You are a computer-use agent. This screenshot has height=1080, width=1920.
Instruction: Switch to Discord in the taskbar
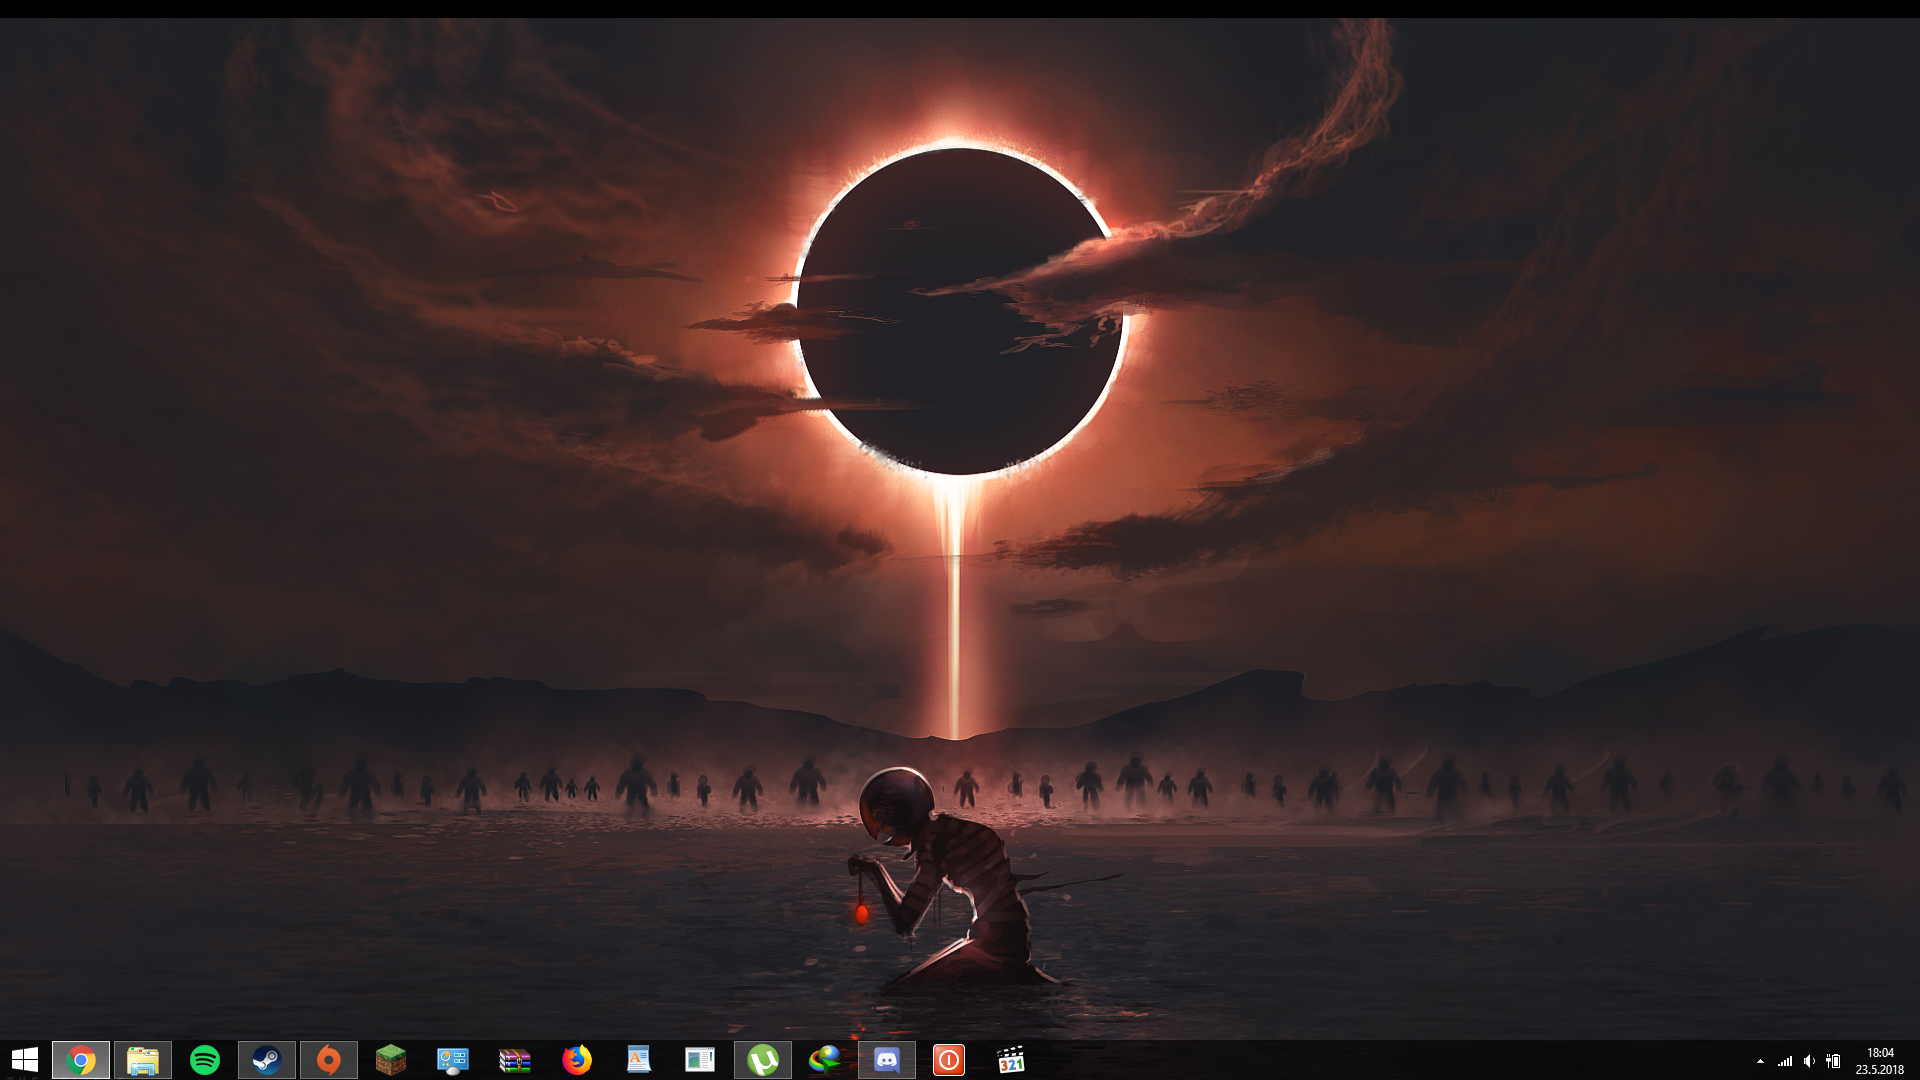(x=887, y=1060)
